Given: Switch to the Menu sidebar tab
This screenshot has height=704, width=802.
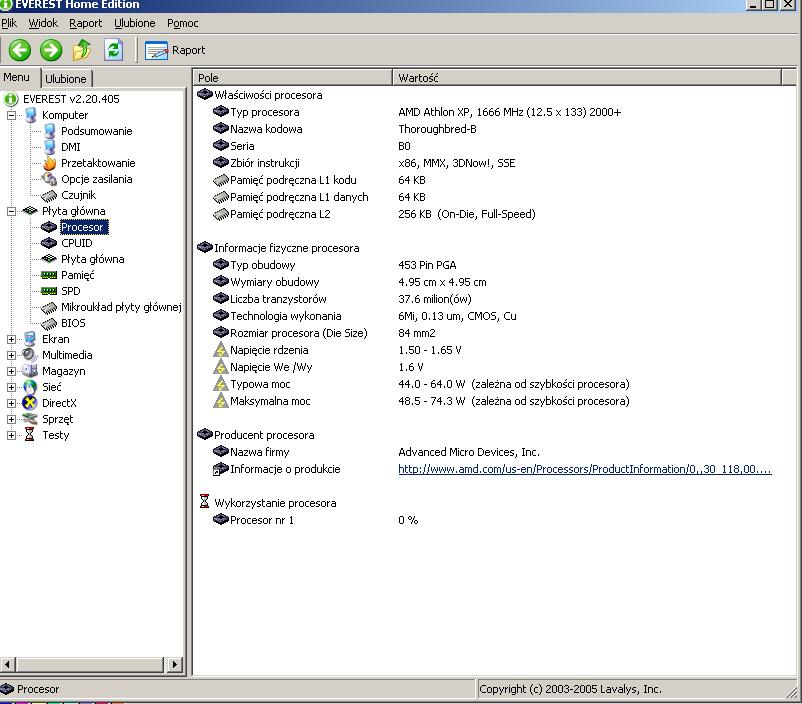Looking at the screenshot, I should (16, 77).
